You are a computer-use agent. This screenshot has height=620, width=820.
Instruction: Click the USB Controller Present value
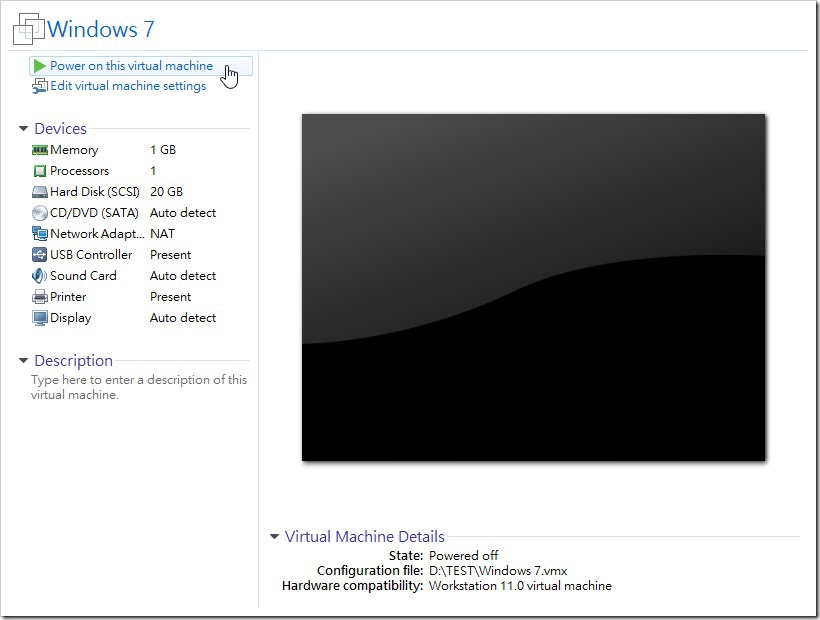click(x=170, y=255)
